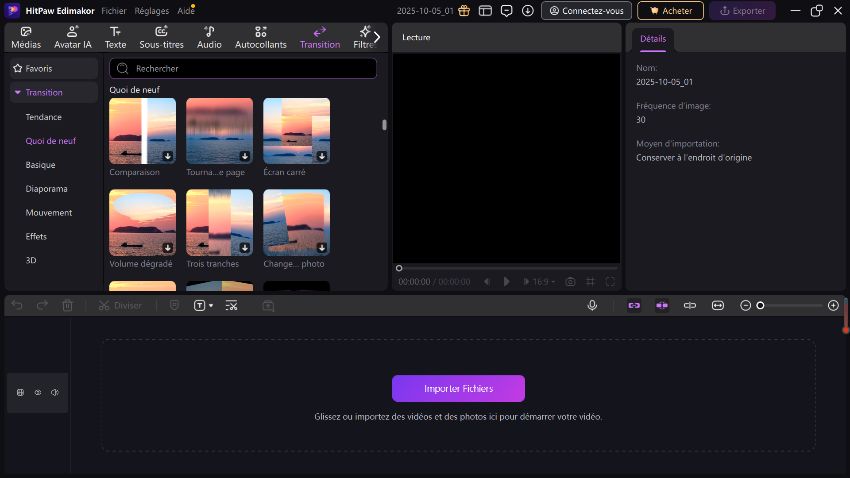Select the Transition tab
The height and width of the screenshot is (478, 850).
coord(320,37)
